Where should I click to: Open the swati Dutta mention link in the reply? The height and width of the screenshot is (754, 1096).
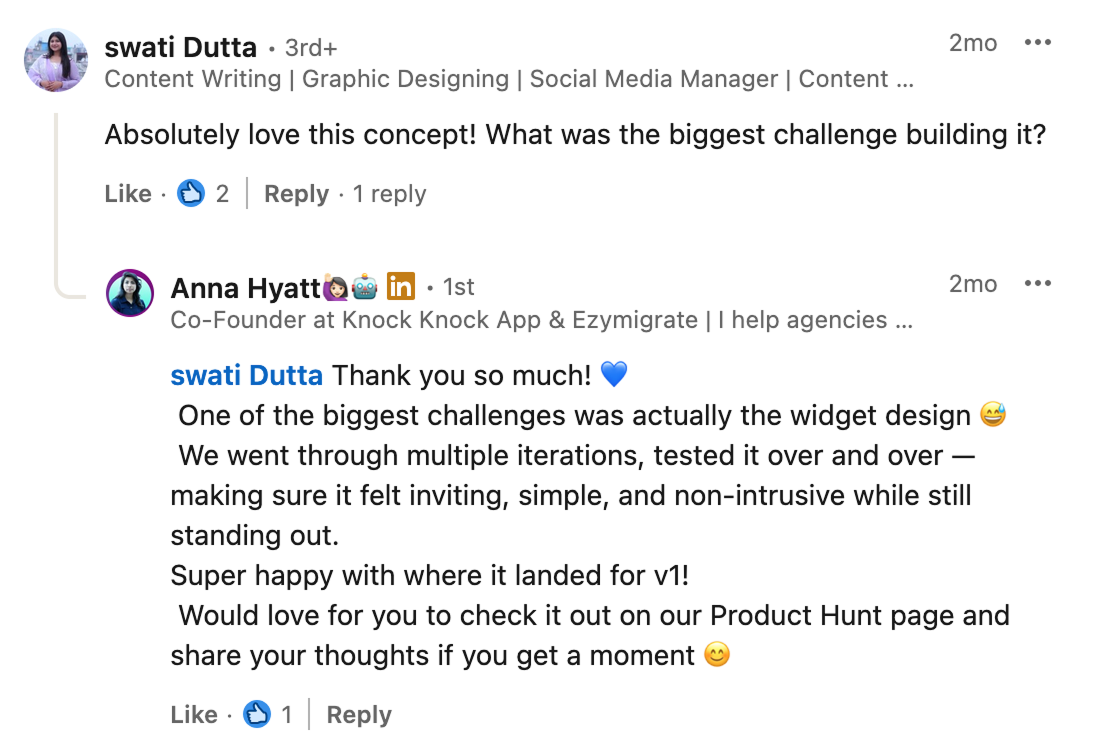(x=246, y=375)
